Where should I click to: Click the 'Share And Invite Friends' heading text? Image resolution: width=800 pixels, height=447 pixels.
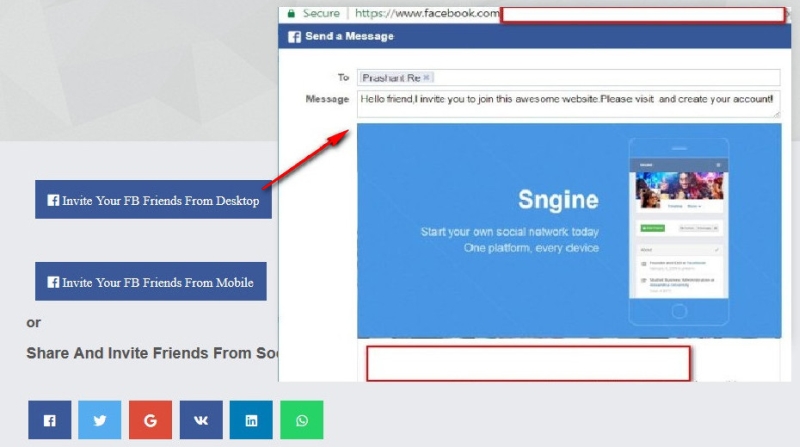[152, 353]
